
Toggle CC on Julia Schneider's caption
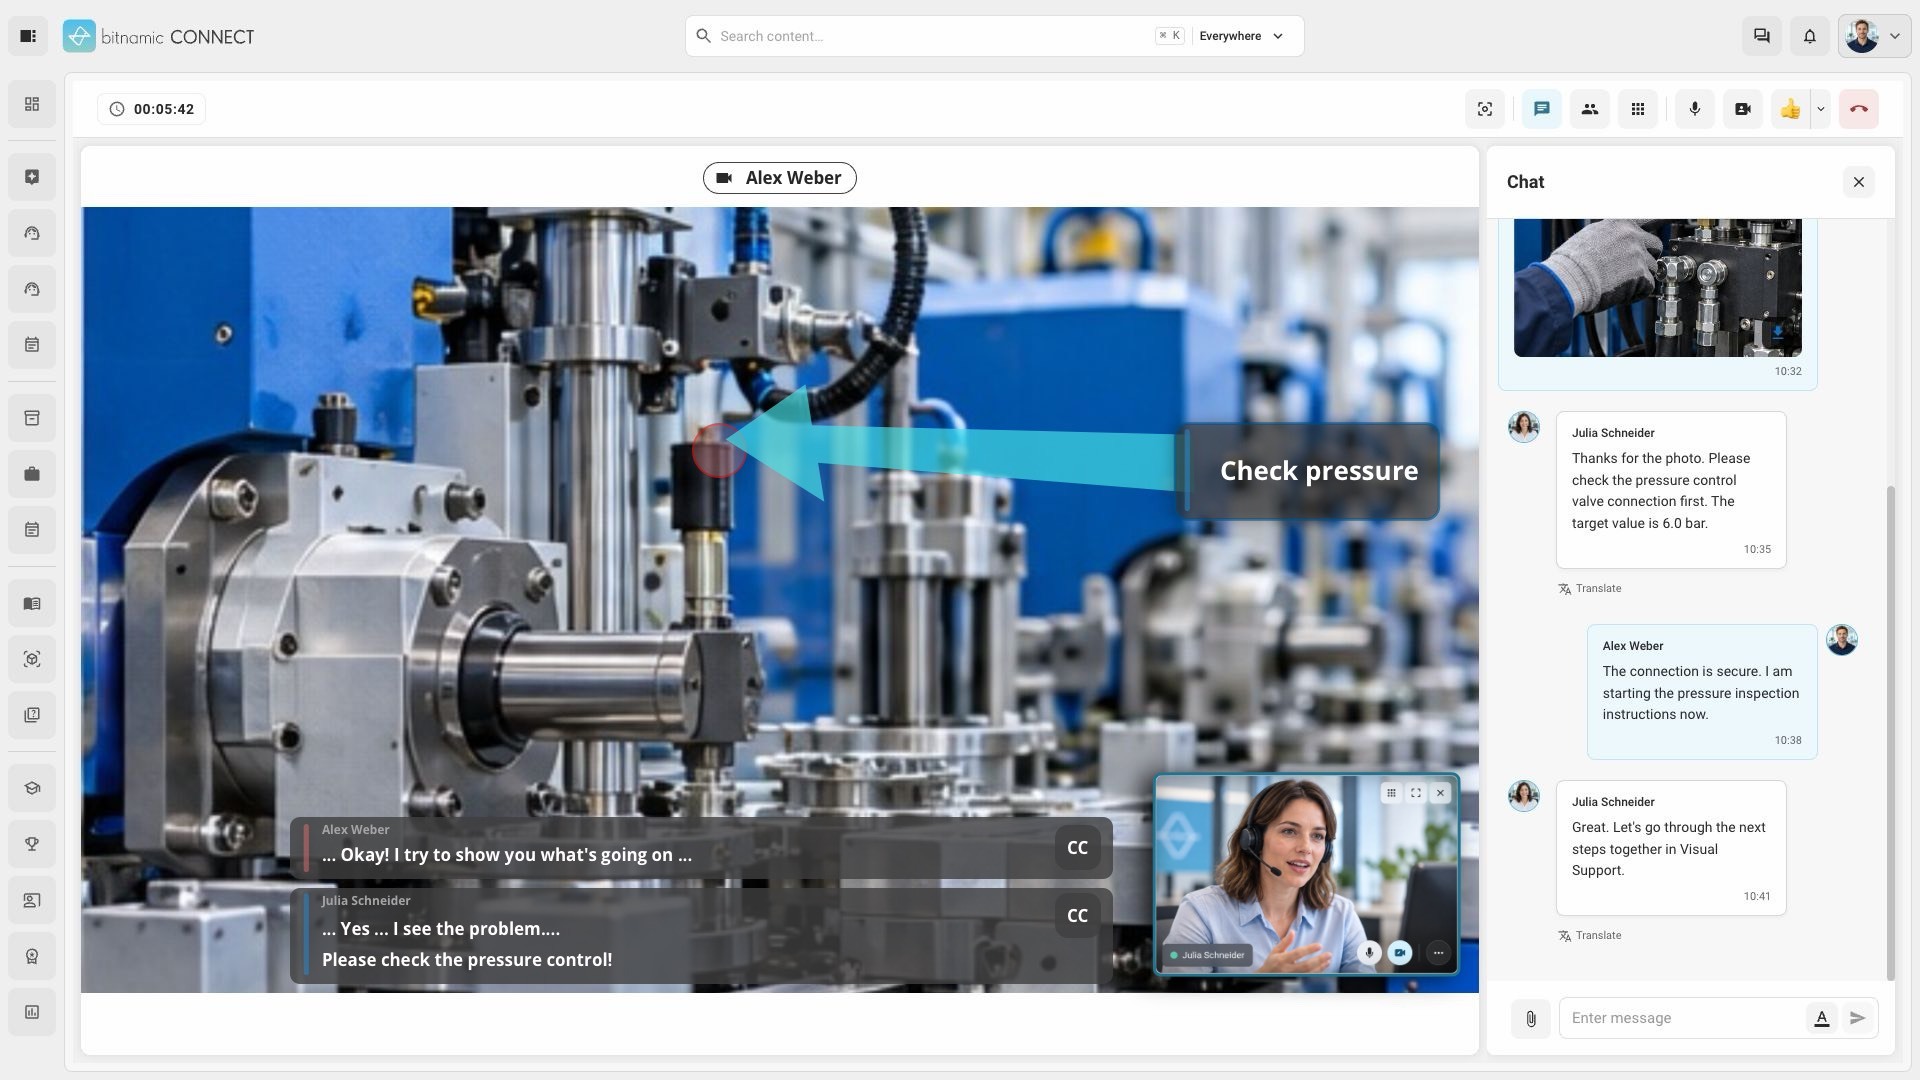click(x=1077, y=916)
